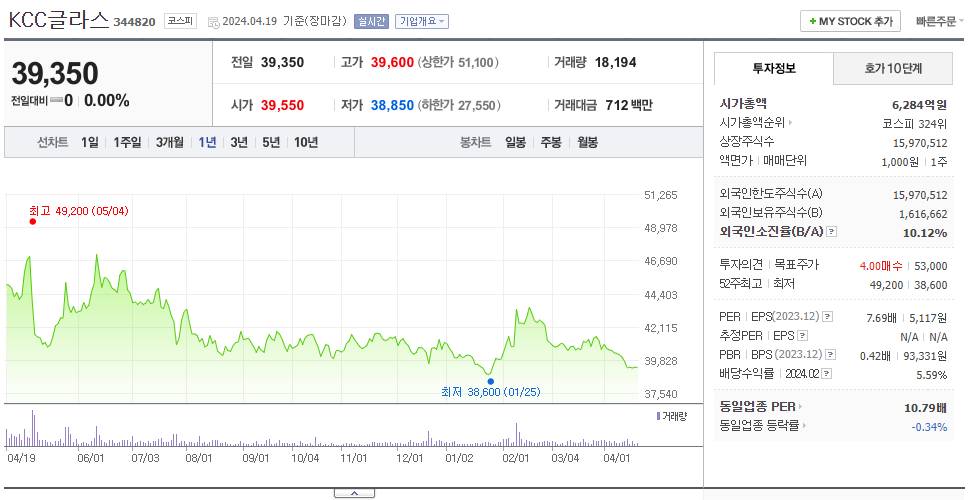
Task: Click the stock code 344820
Action: [x=135, y=22]
